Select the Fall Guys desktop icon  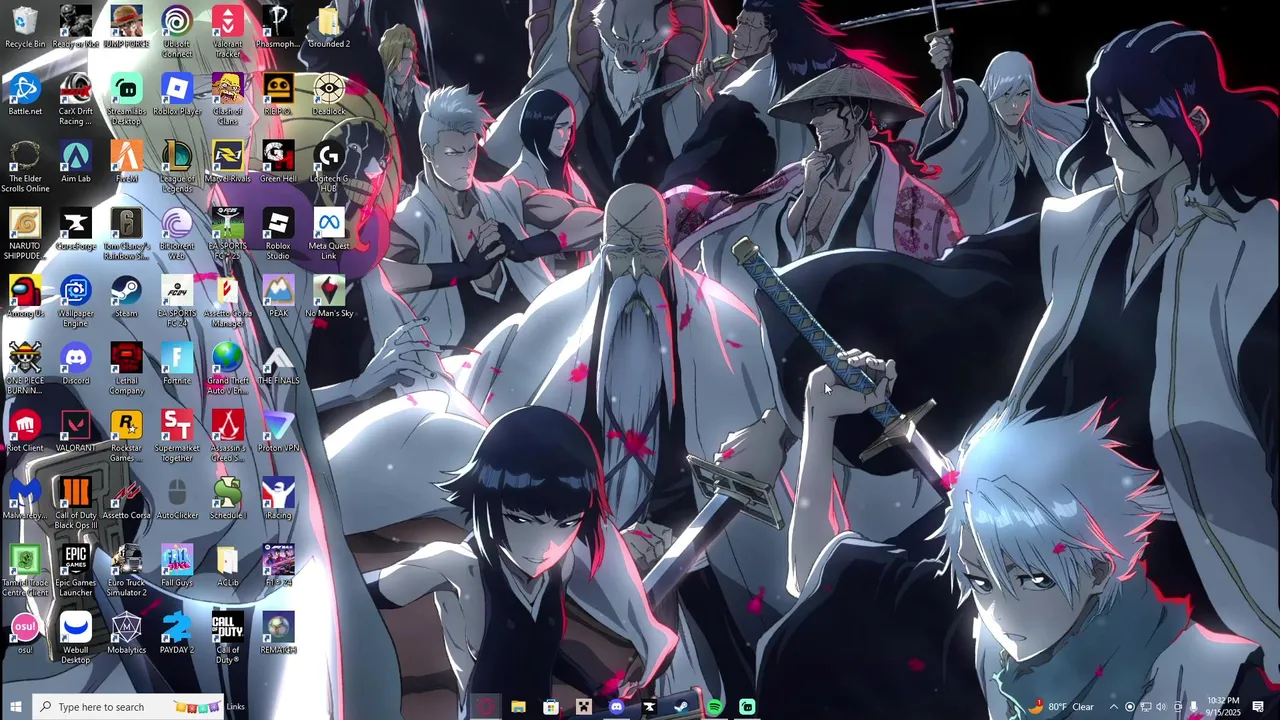(x=177, y=565)
